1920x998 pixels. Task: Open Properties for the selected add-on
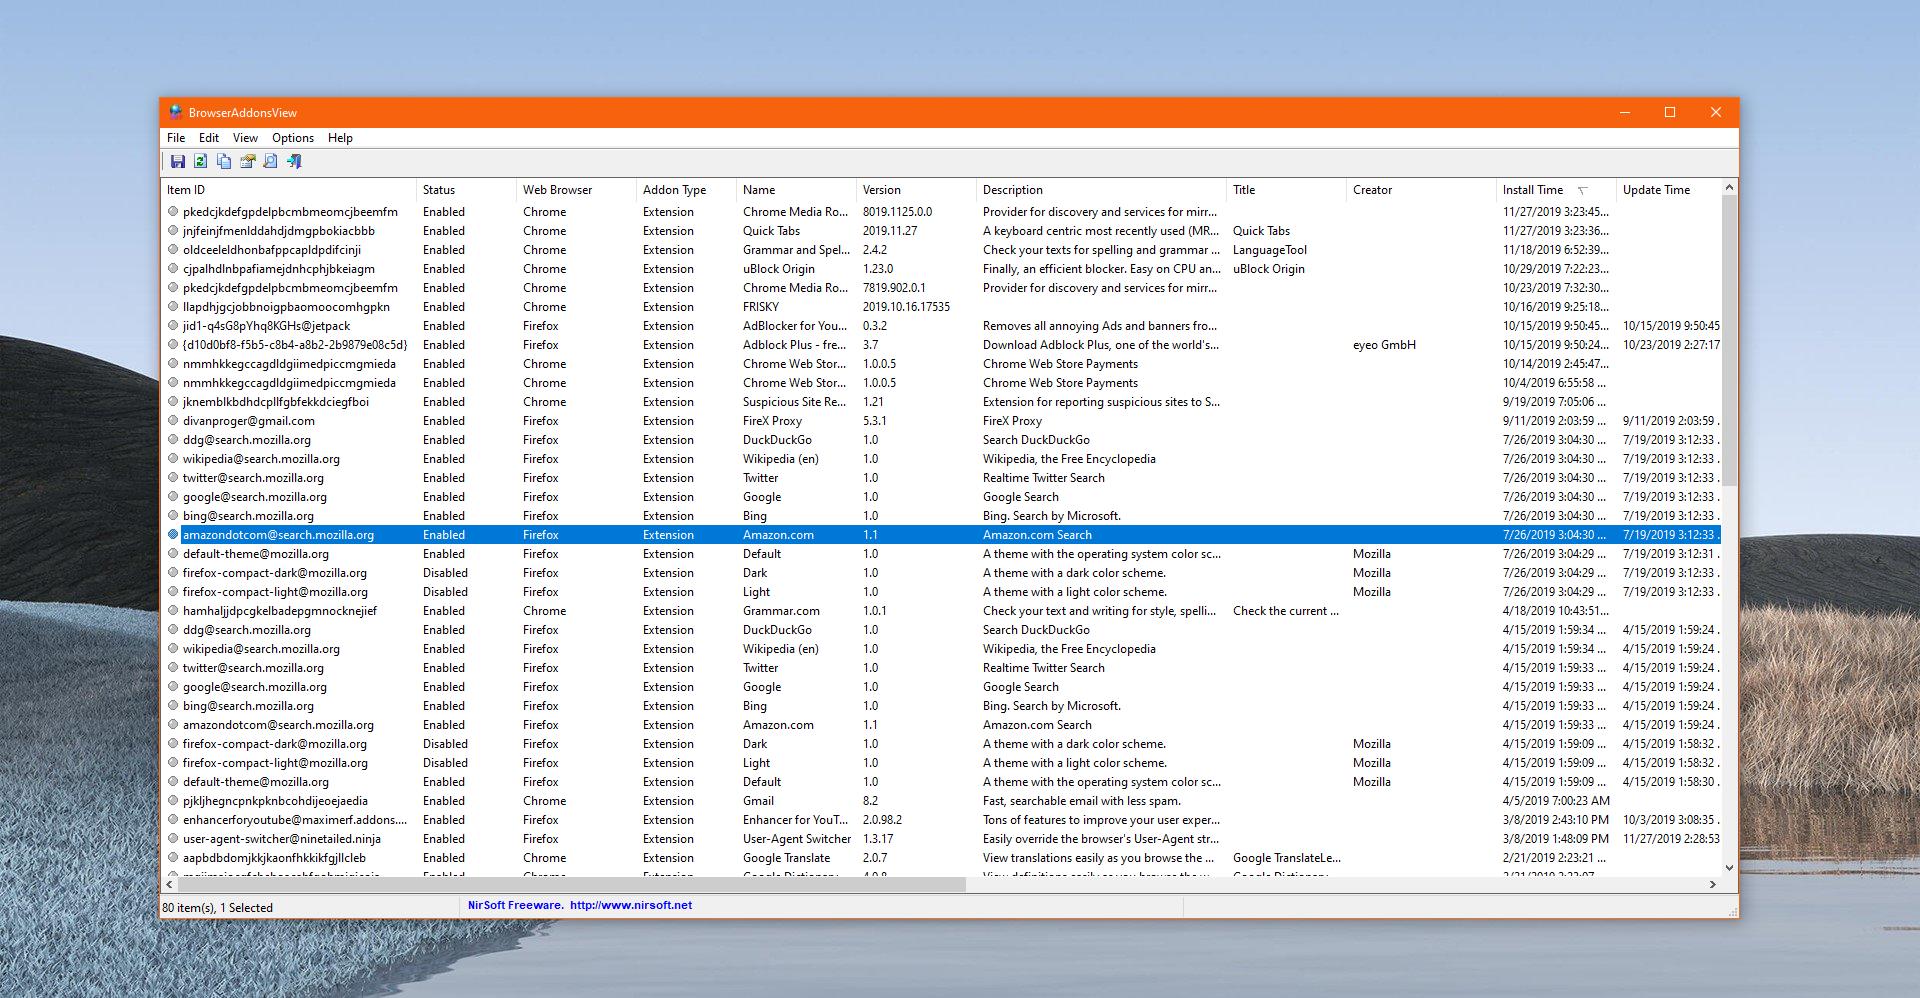click(248, 161)
